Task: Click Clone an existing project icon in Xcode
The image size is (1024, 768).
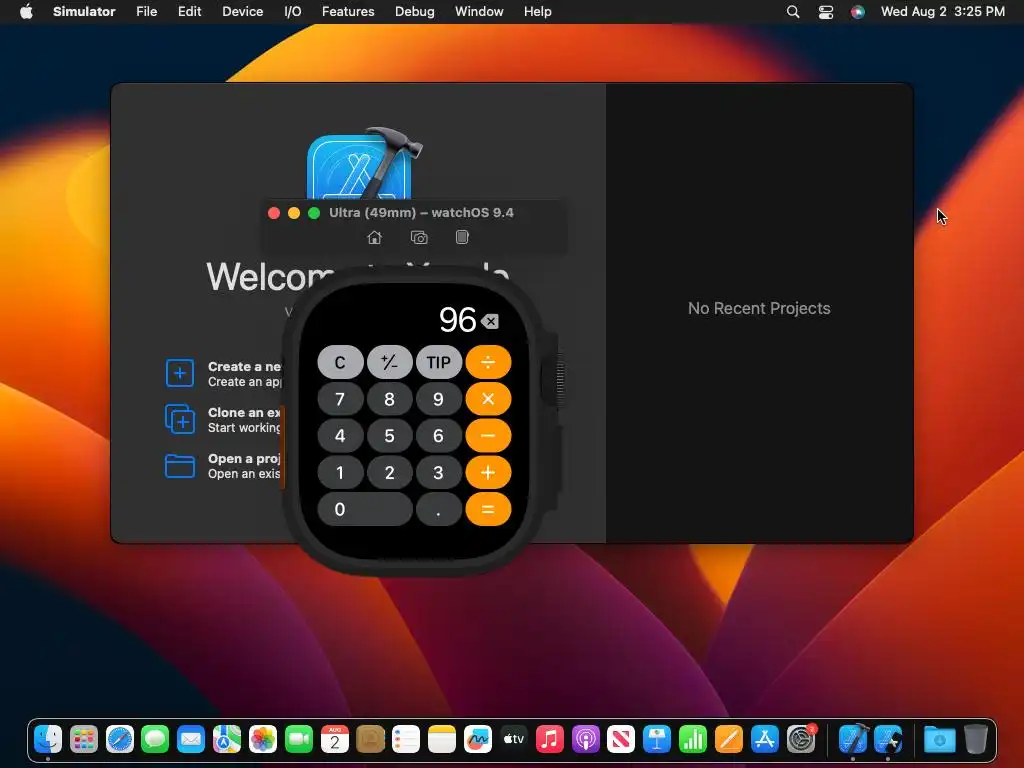Action: coord(180,419)
